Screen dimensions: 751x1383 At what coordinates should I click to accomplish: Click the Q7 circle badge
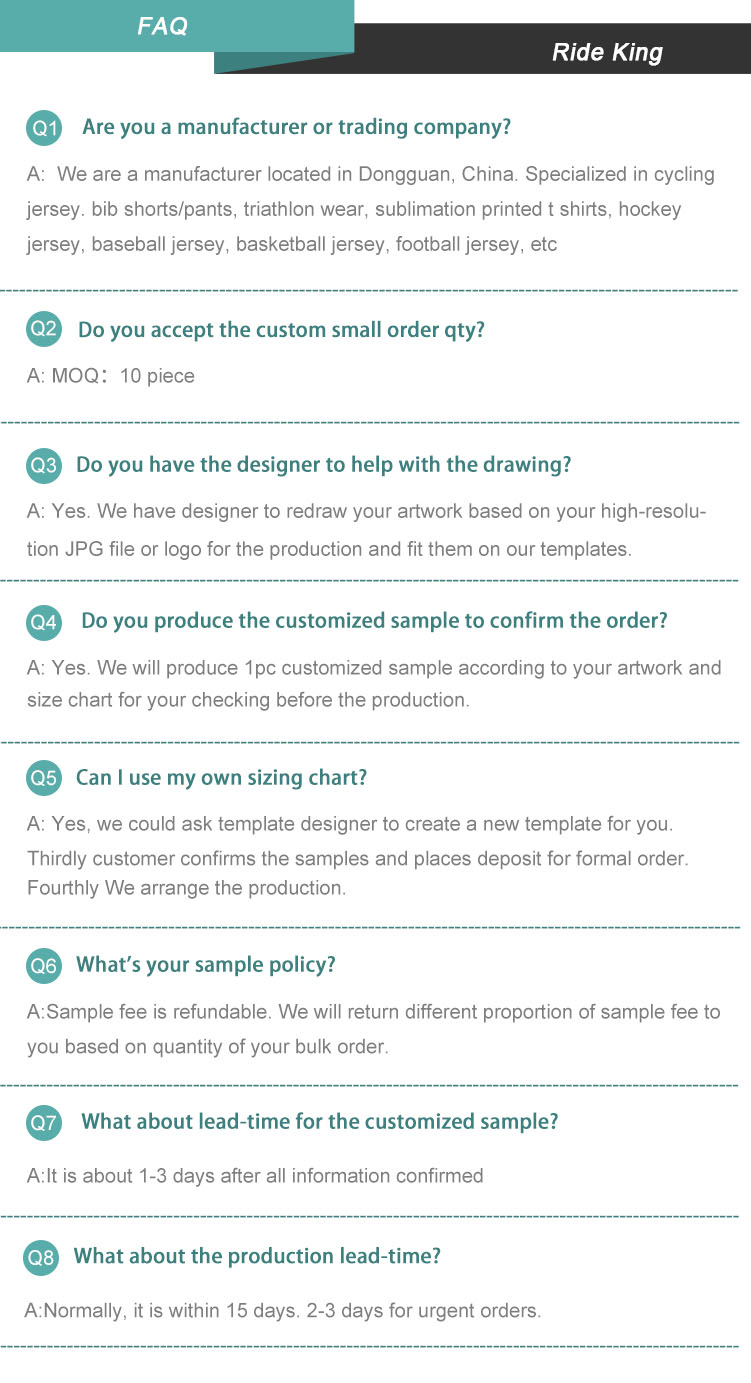click(44, 1122)
